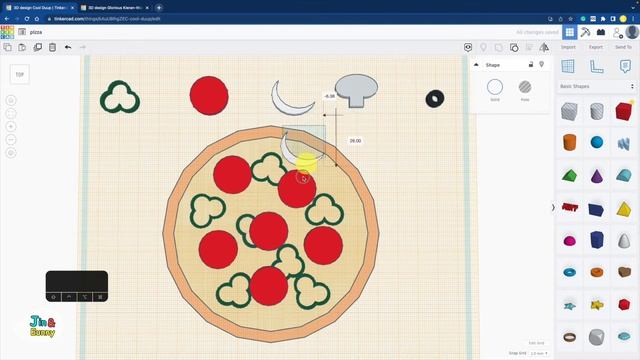Click the Send To button

pos(623,47)
